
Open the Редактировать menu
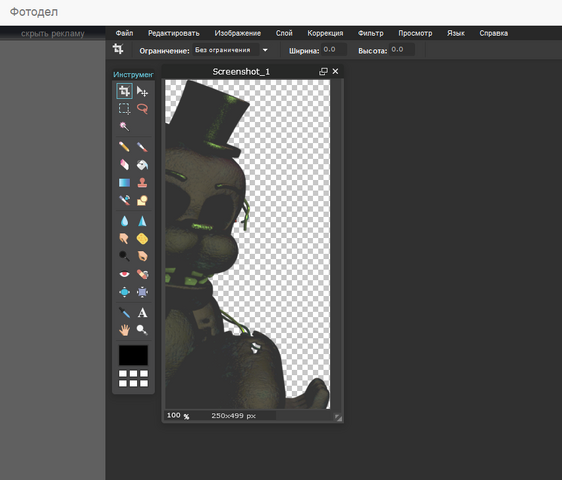click(x=174, y=33)
